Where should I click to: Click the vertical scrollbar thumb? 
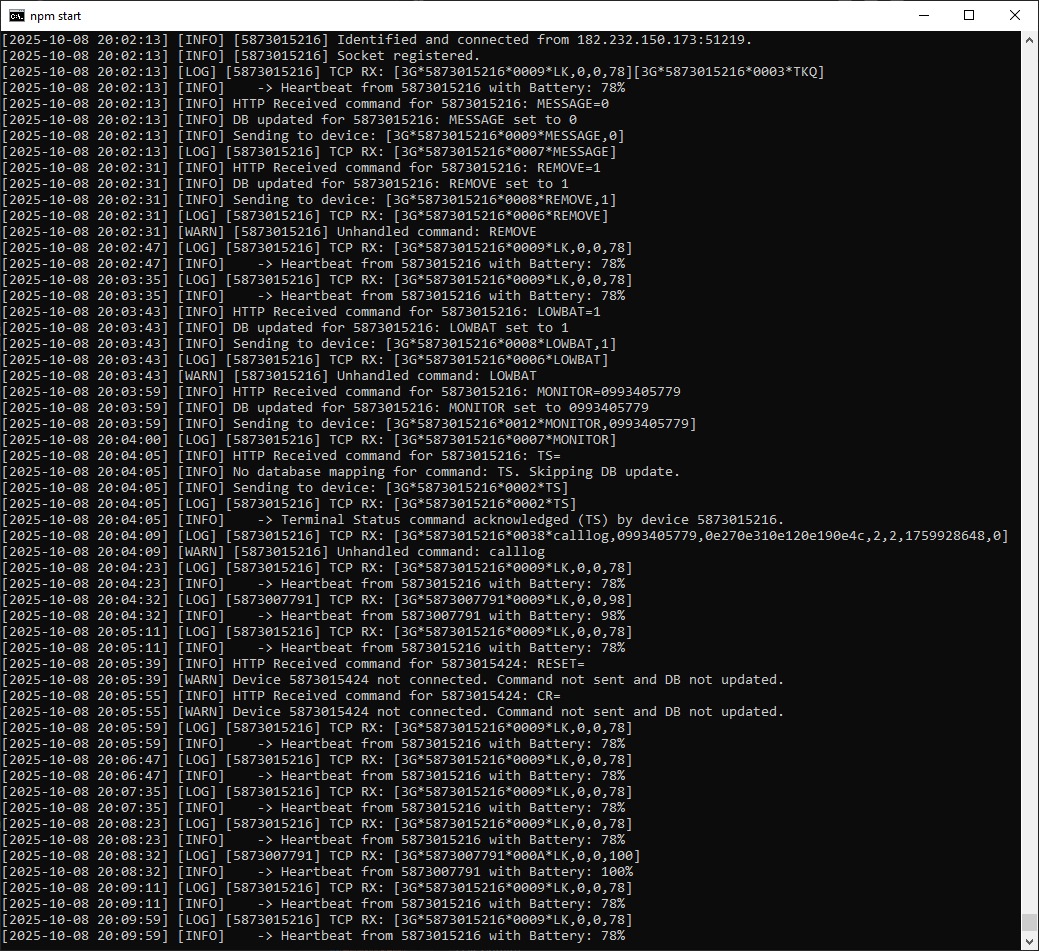tap(1029, 922)
